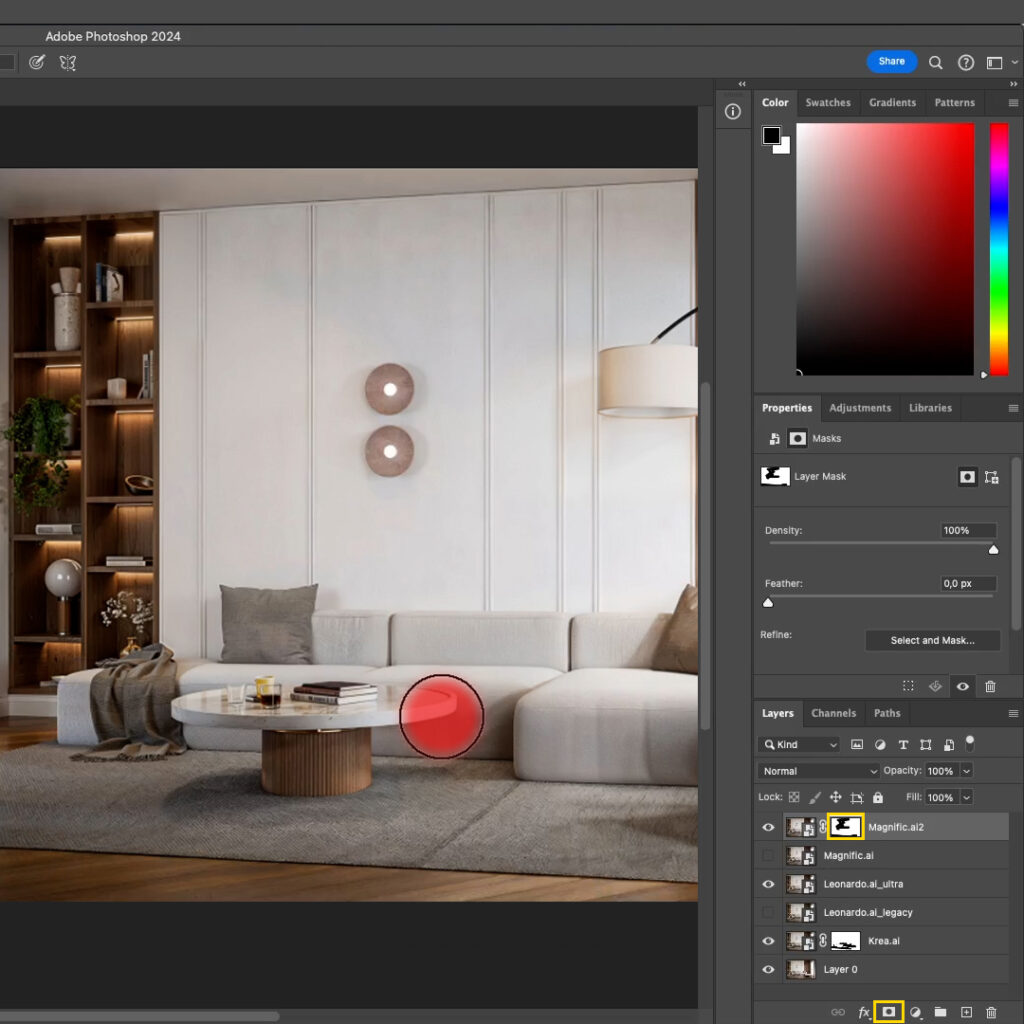The height and width of the screenshot is (1024, 1024).
Task: Click the blue Share button
Action: (891, 61)
